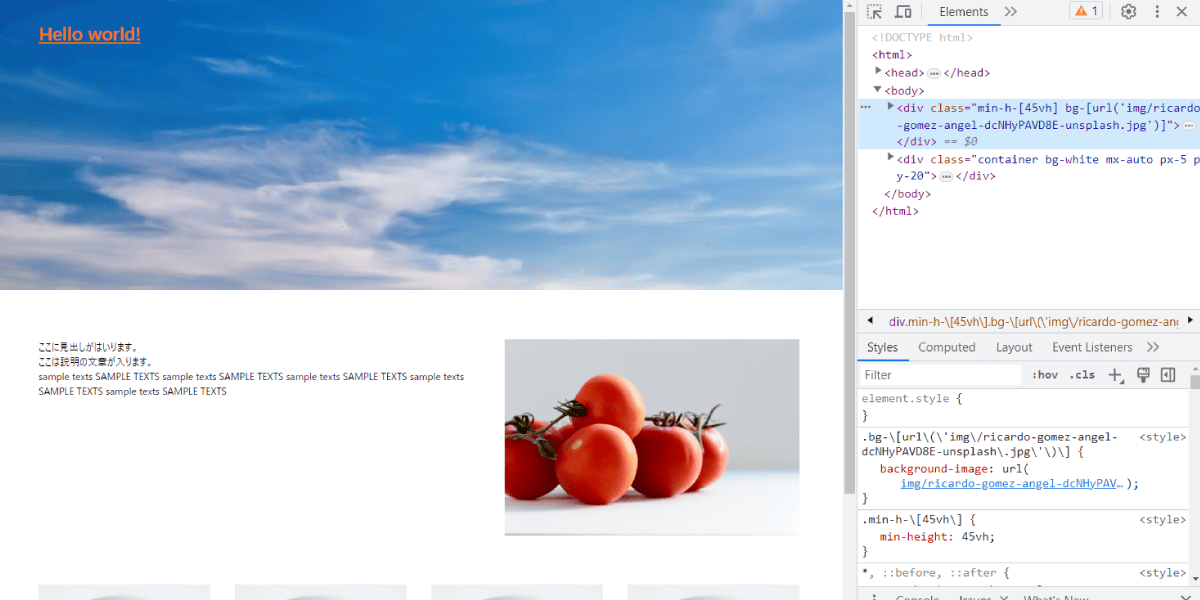This screenshot has height=600, width=1200.
Task: Open the Layout tab
Action: 1014,347
